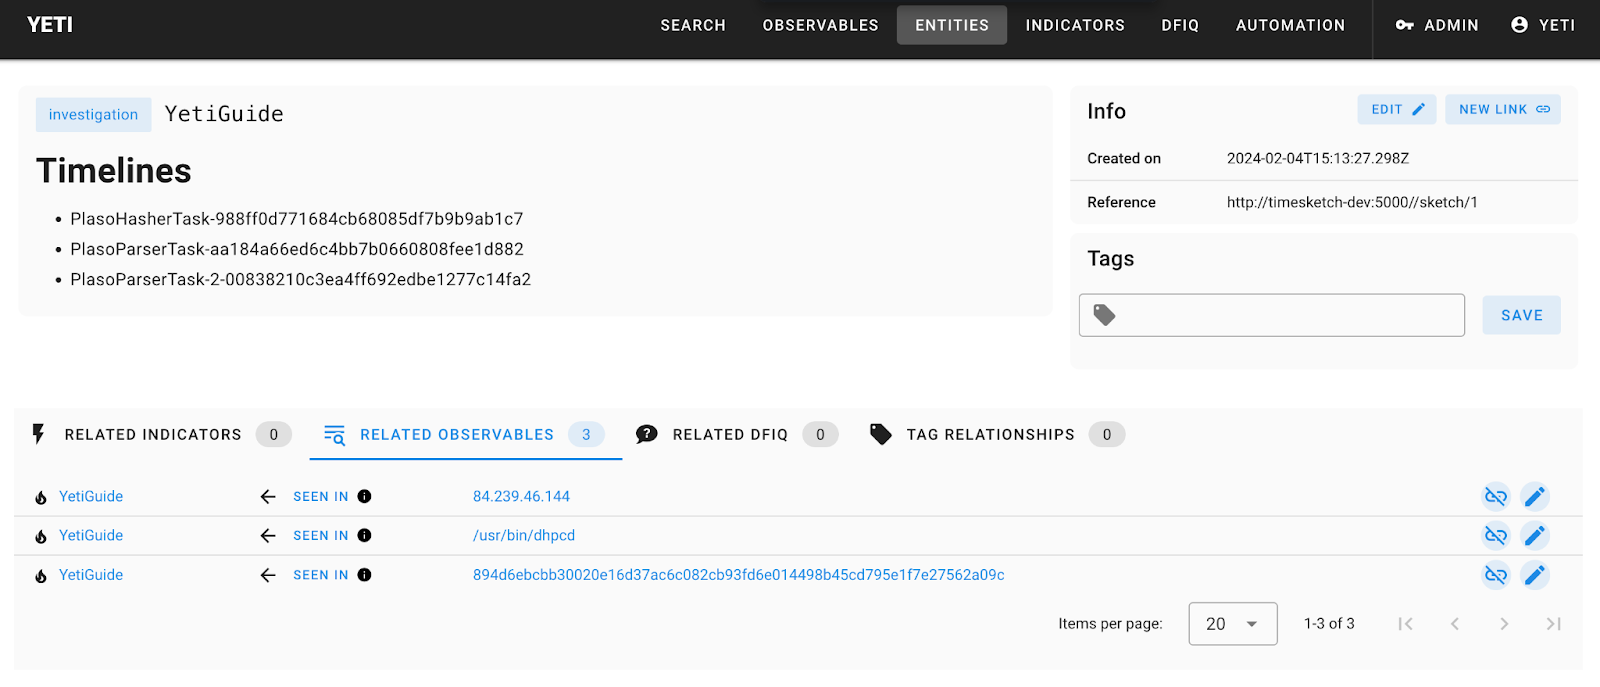Go to the last page of results

1553,624
